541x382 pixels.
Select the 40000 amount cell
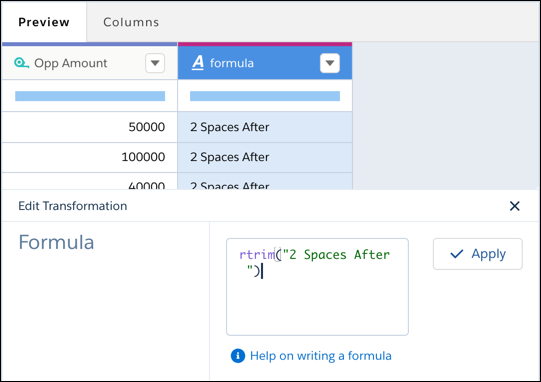click(89, 181)
